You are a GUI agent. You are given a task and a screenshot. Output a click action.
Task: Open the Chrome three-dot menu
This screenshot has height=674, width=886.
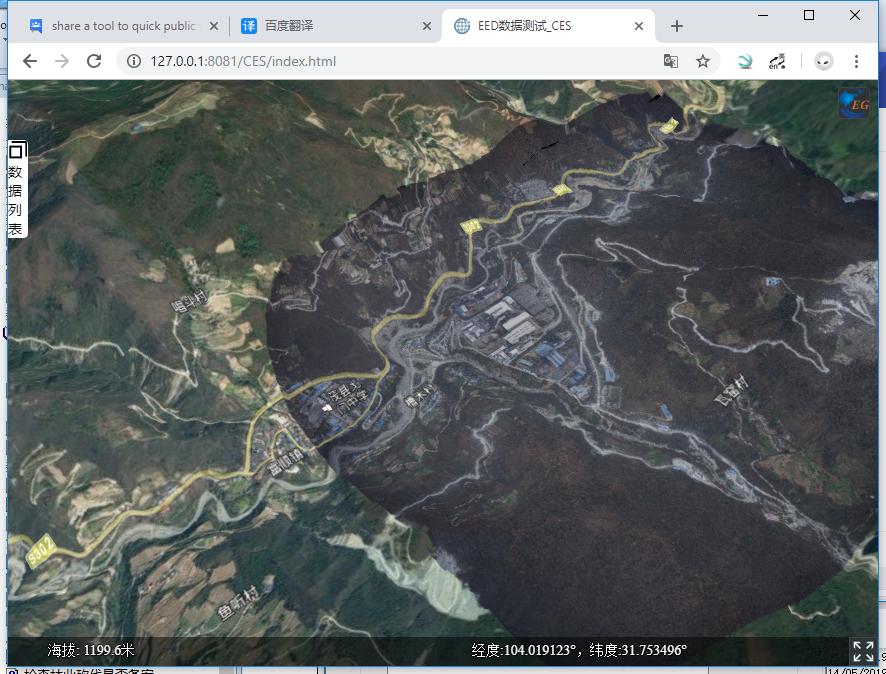coord(856,61)
